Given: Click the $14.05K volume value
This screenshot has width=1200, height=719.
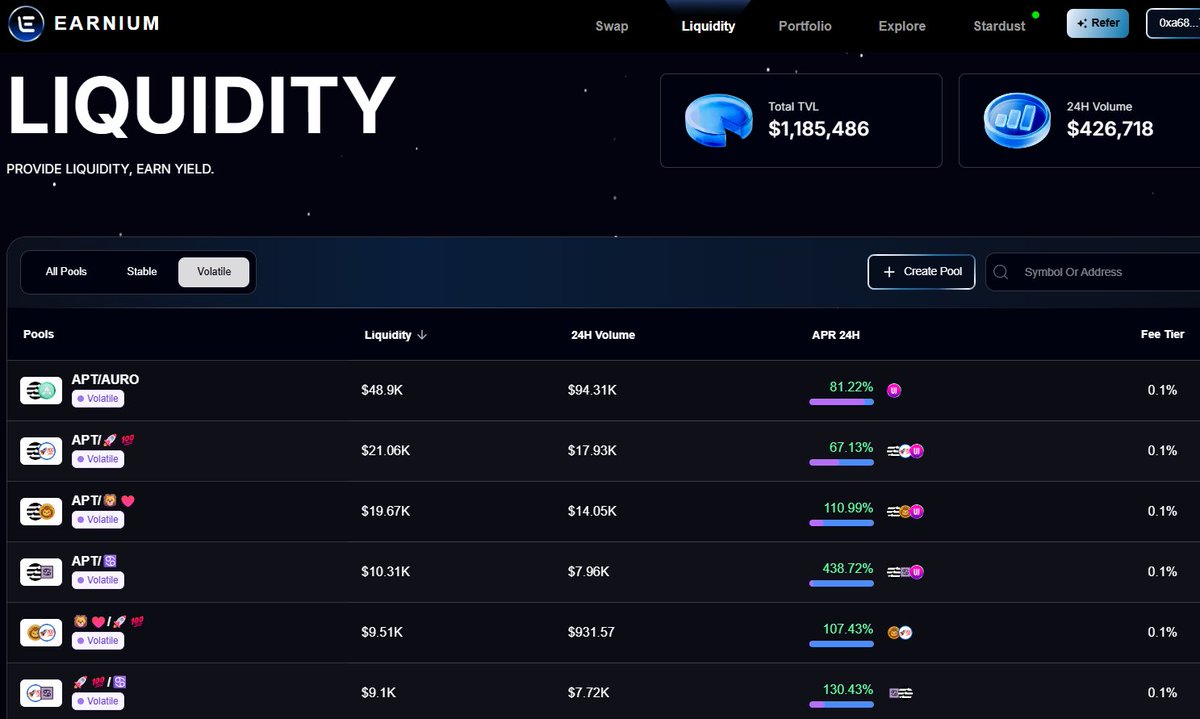Looking at the screenshot, I should pyautogui.click(x=592, y=511).
